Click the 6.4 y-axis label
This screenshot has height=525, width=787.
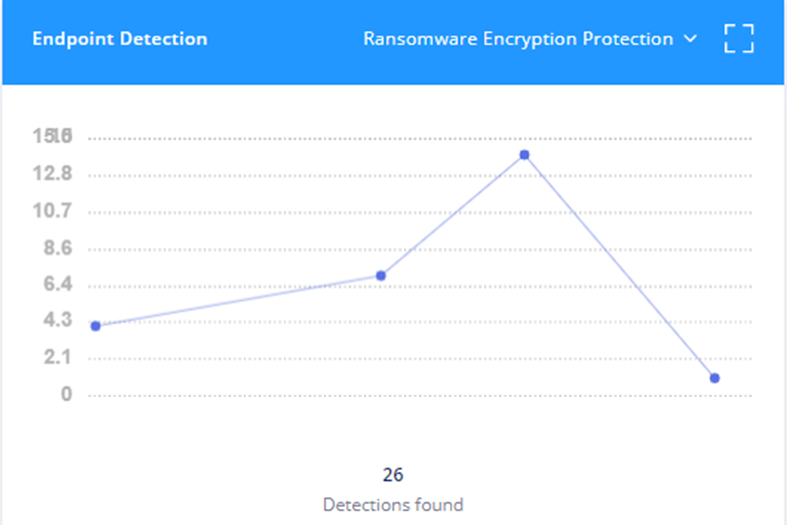(58, 284)
